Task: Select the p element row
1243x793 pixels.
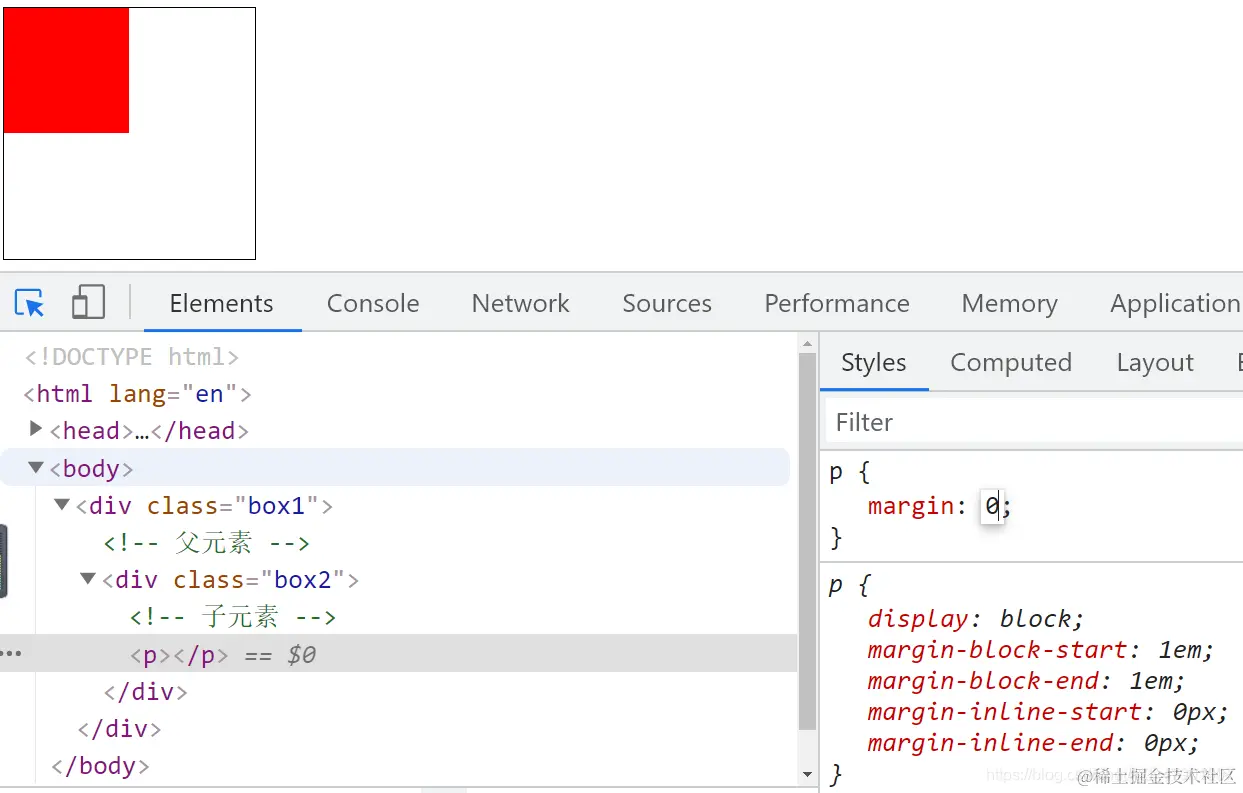Action: [x=398, y=655]
